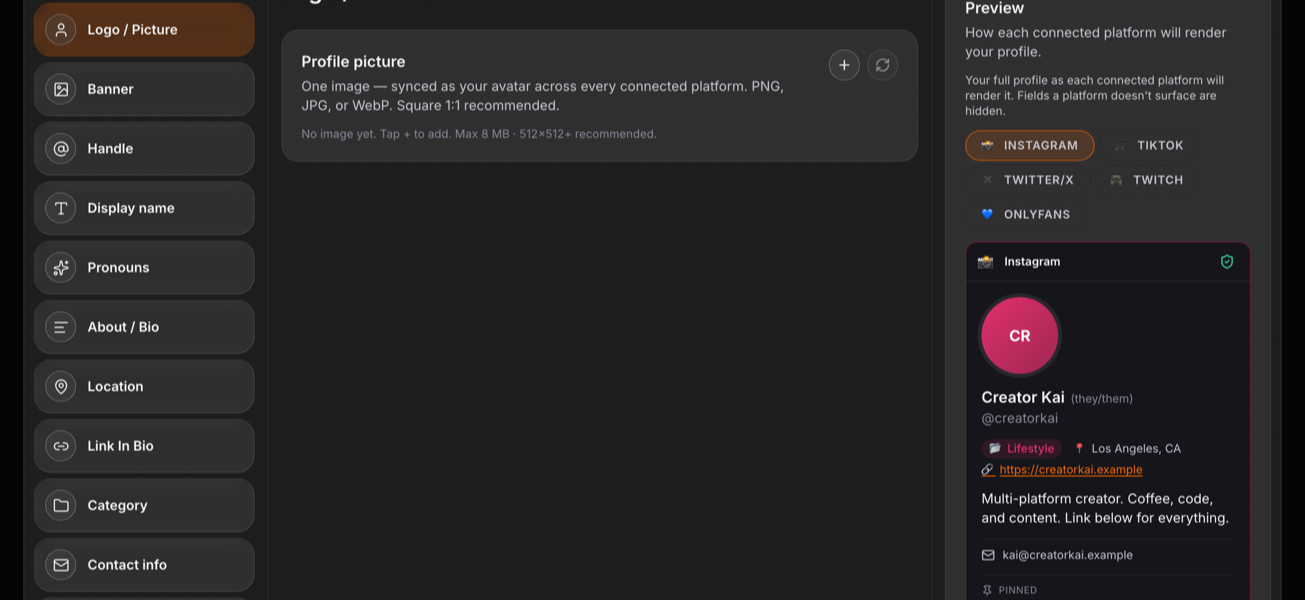
Task: Click the sparkle icon beside Pronouns
Action: point(61,268)
